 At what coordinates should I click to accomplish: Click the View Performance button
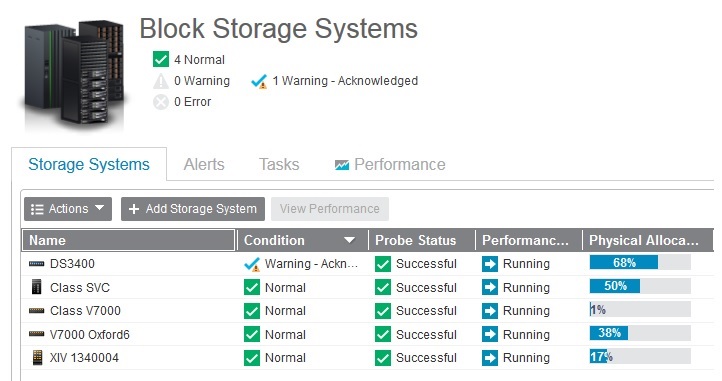coord(330,209)
